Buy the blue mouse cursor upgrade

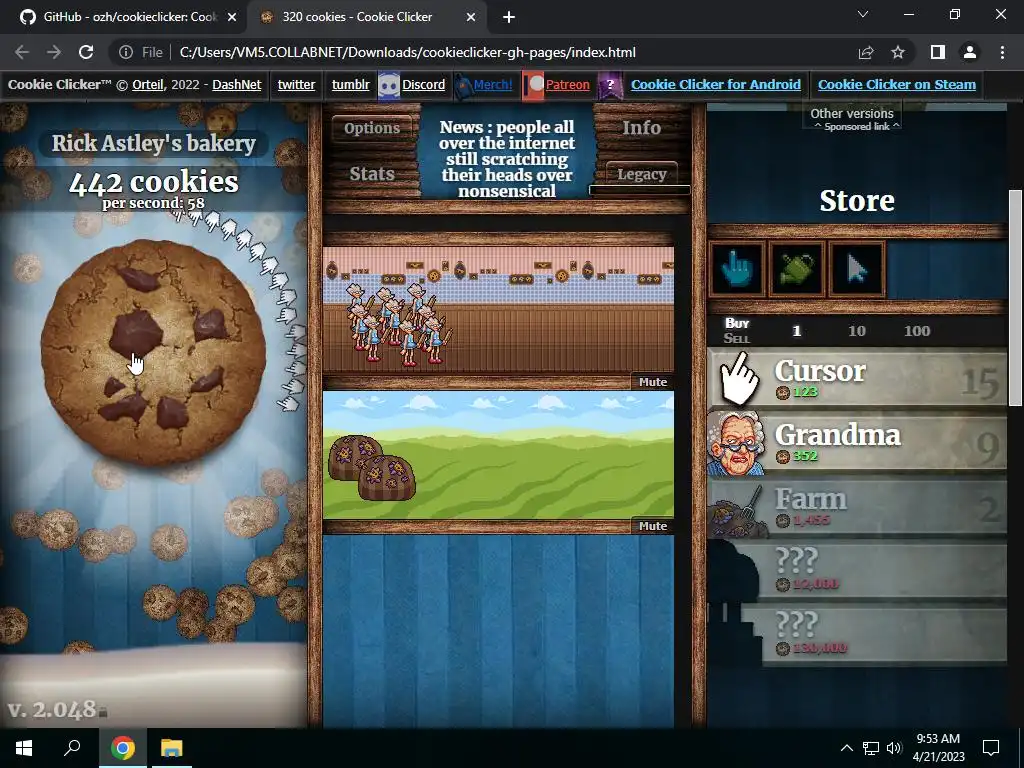pyautogui.click(x=856, y=268)
